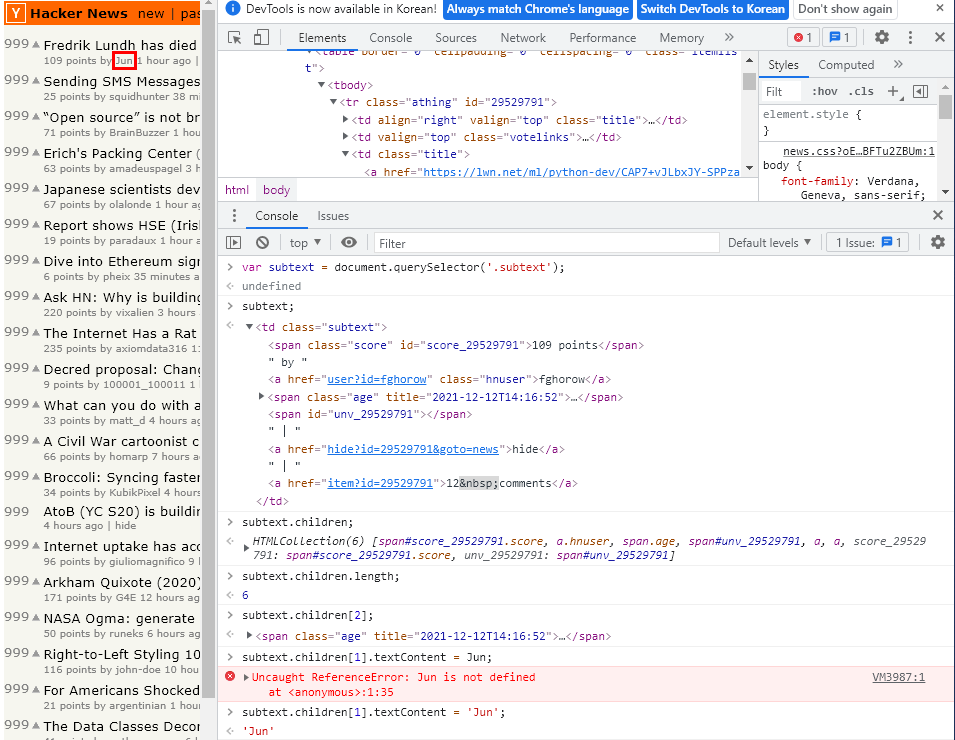The width and height of the screenshot is (955, 740).
Task: Create a live expression eye icon
Action: point(348,242)
